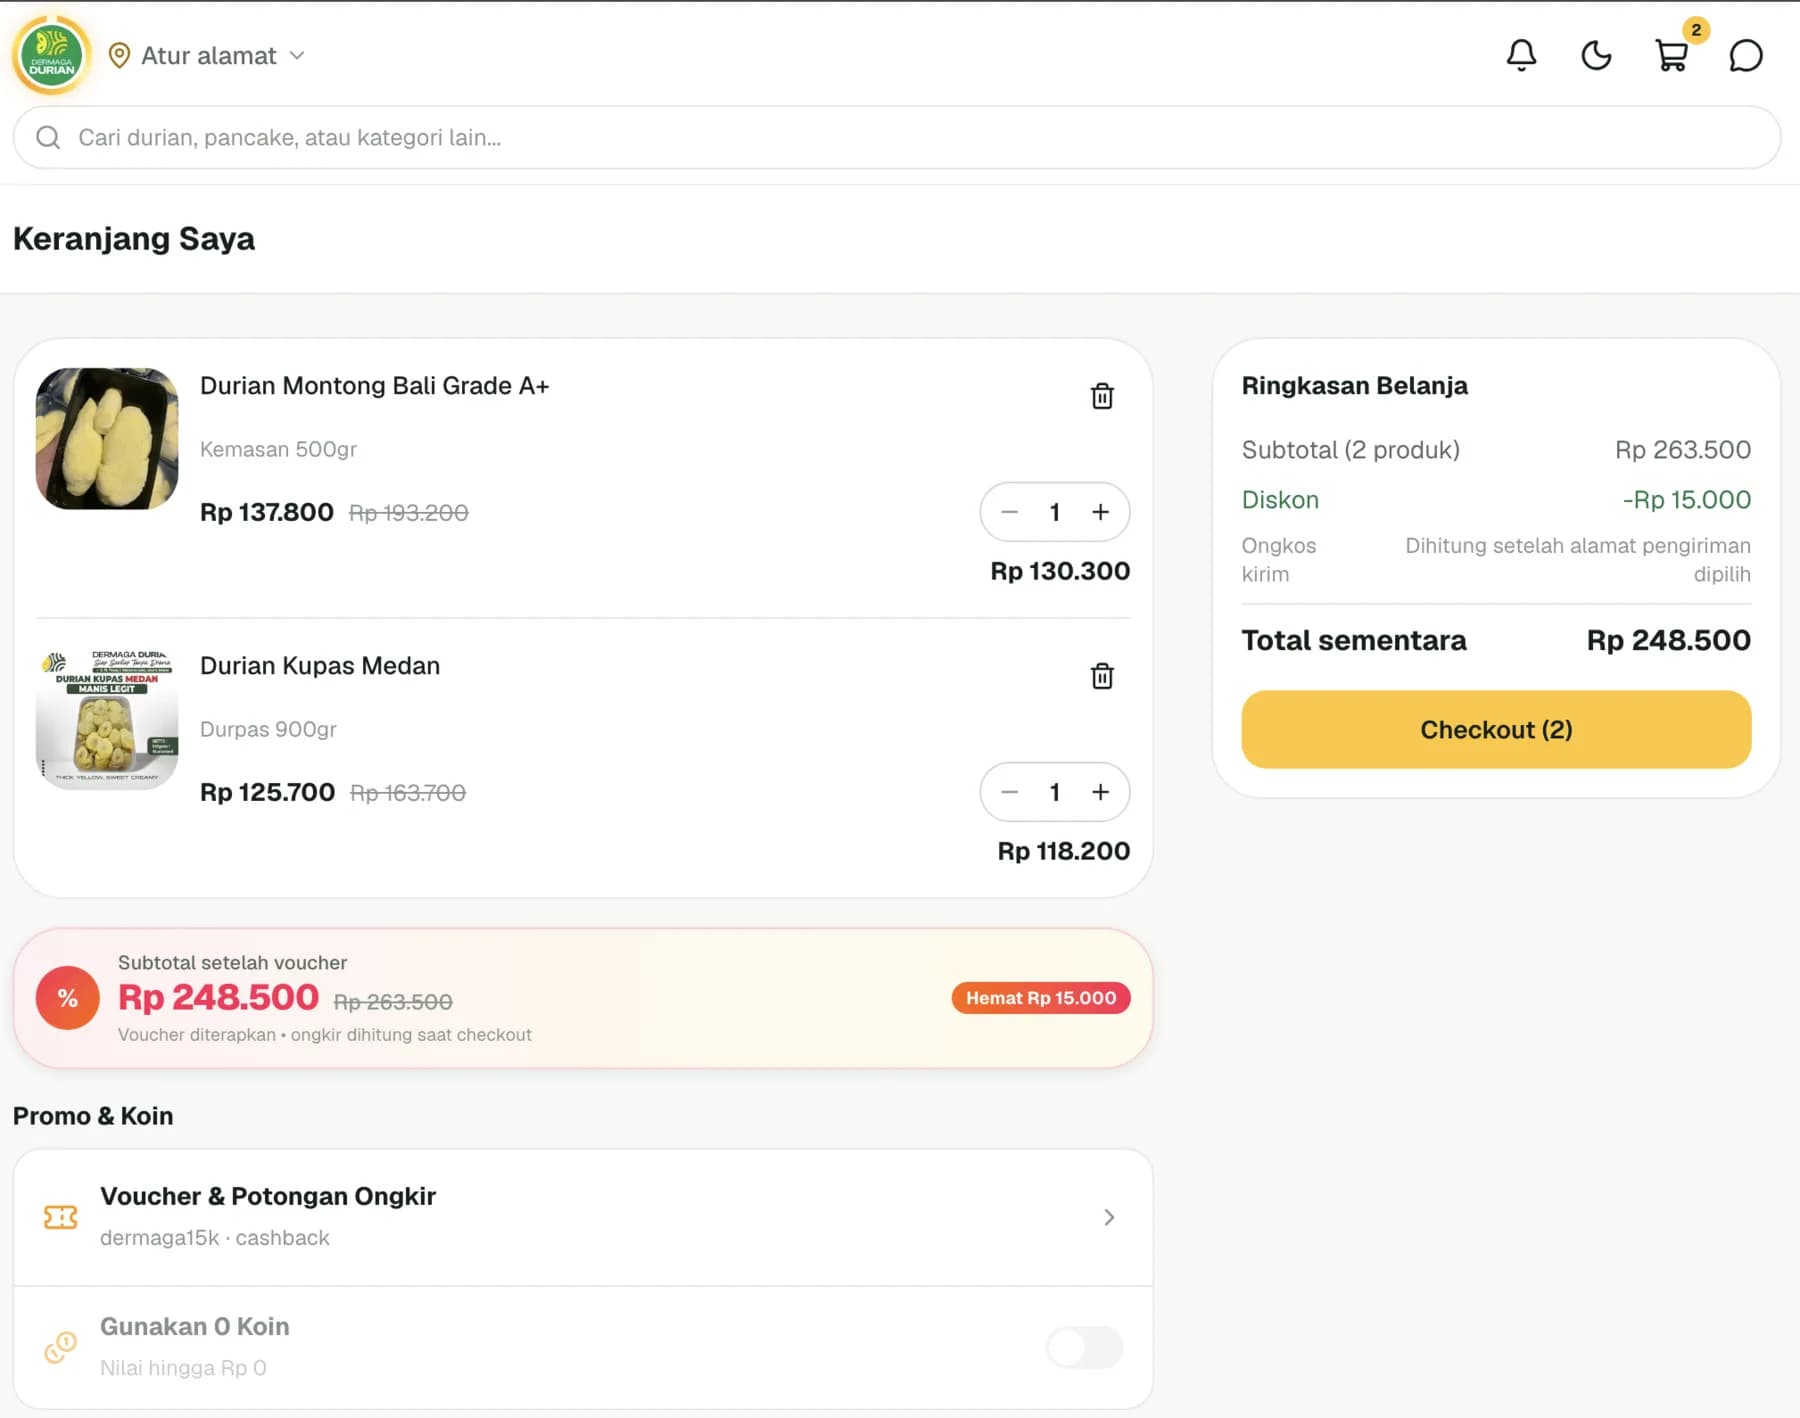Click the Atur alamat label
Image resolution: width=1800 pixels, height=1418 pixels.
[209, 56]
